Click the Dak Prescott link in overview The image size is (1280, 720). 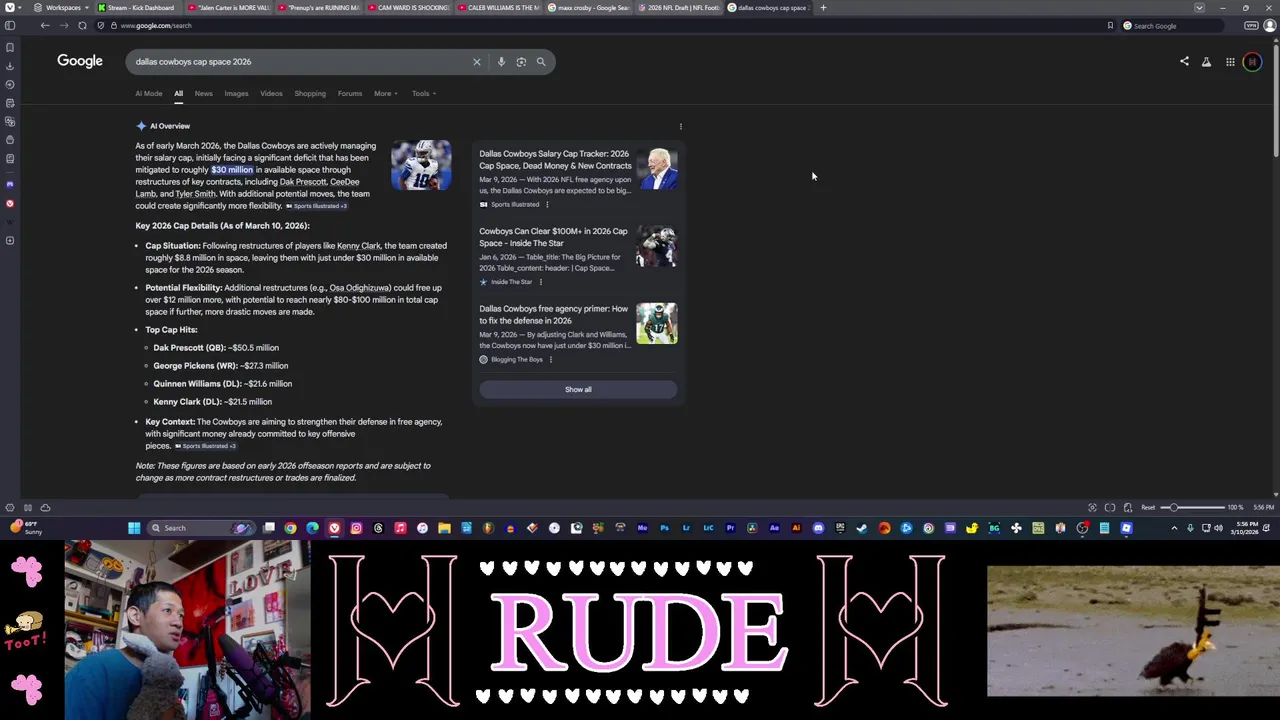click(303, 182)
